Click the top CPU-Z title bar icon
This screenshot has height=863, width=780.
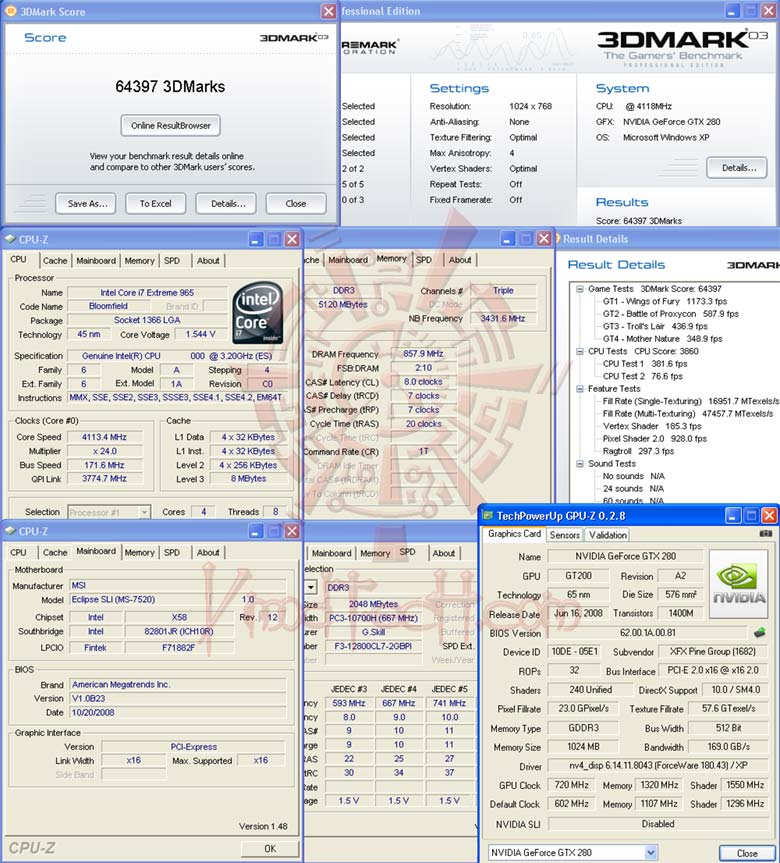10,239
